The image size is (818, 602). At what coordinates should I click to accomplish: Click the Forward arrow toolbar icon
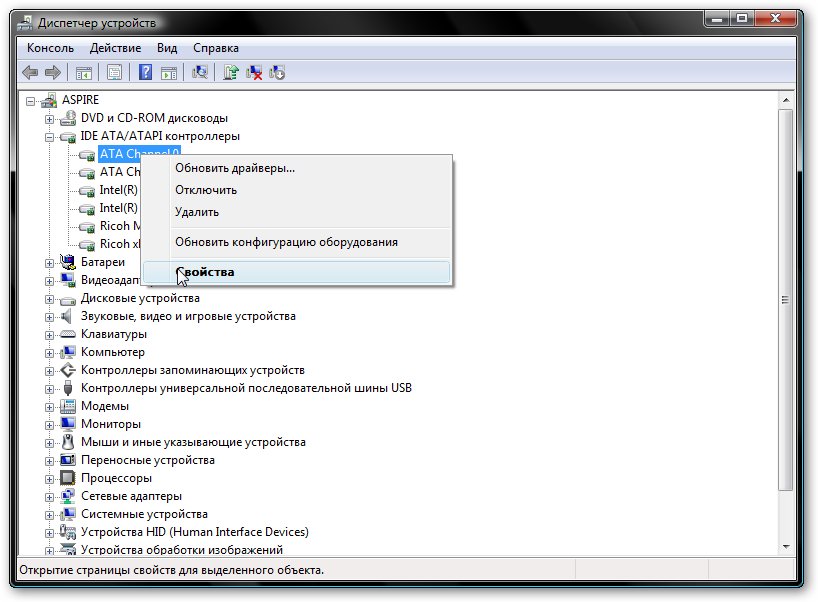pos(53,73)
